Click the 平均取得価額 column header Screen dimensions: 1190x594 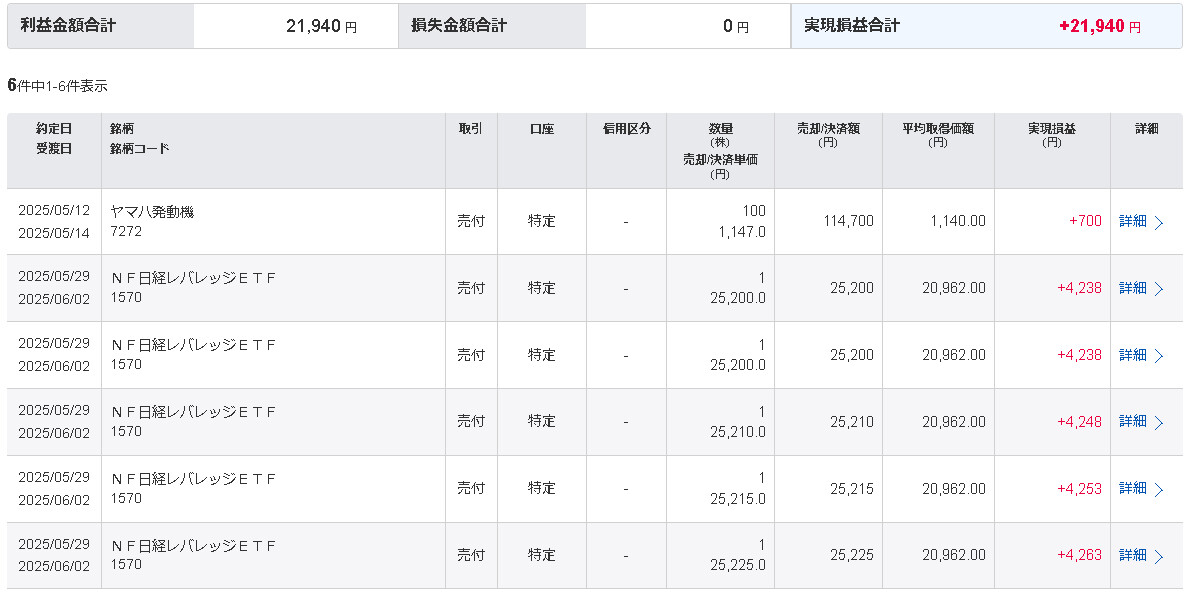coord(937,135)
